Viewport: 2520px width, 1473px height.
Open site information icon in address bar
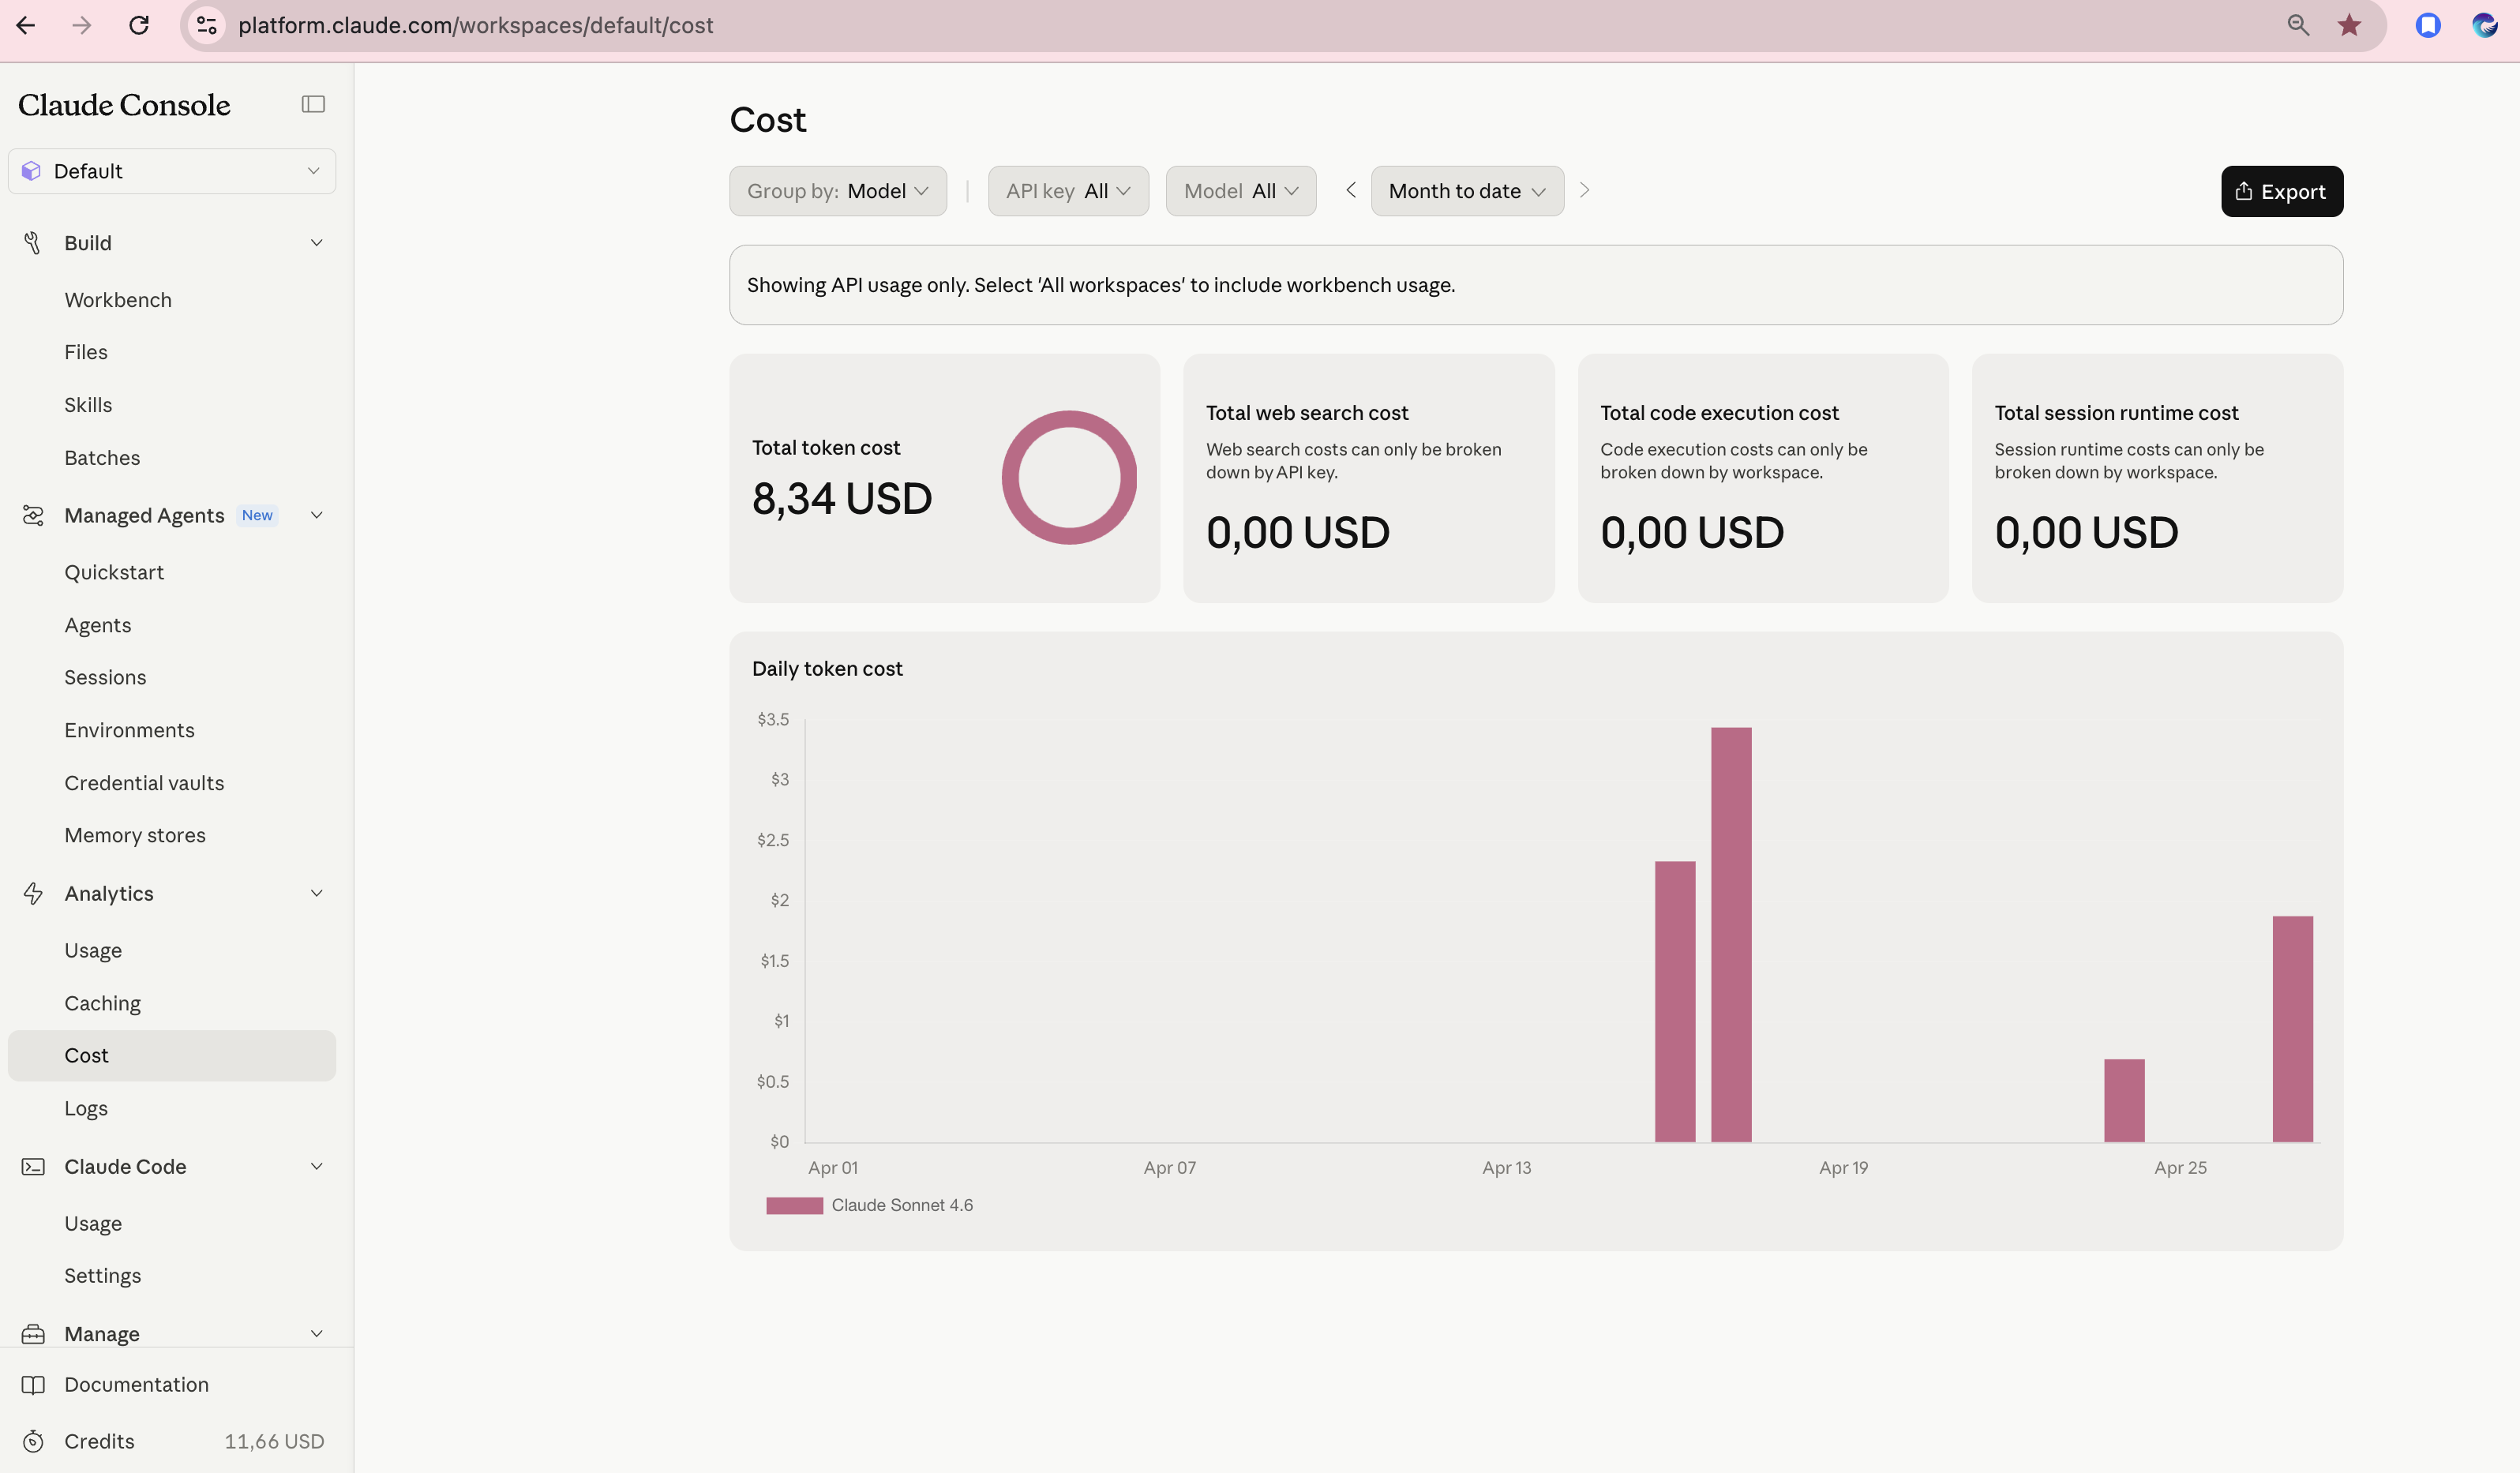pyautogui.click(x=207, y=25)
